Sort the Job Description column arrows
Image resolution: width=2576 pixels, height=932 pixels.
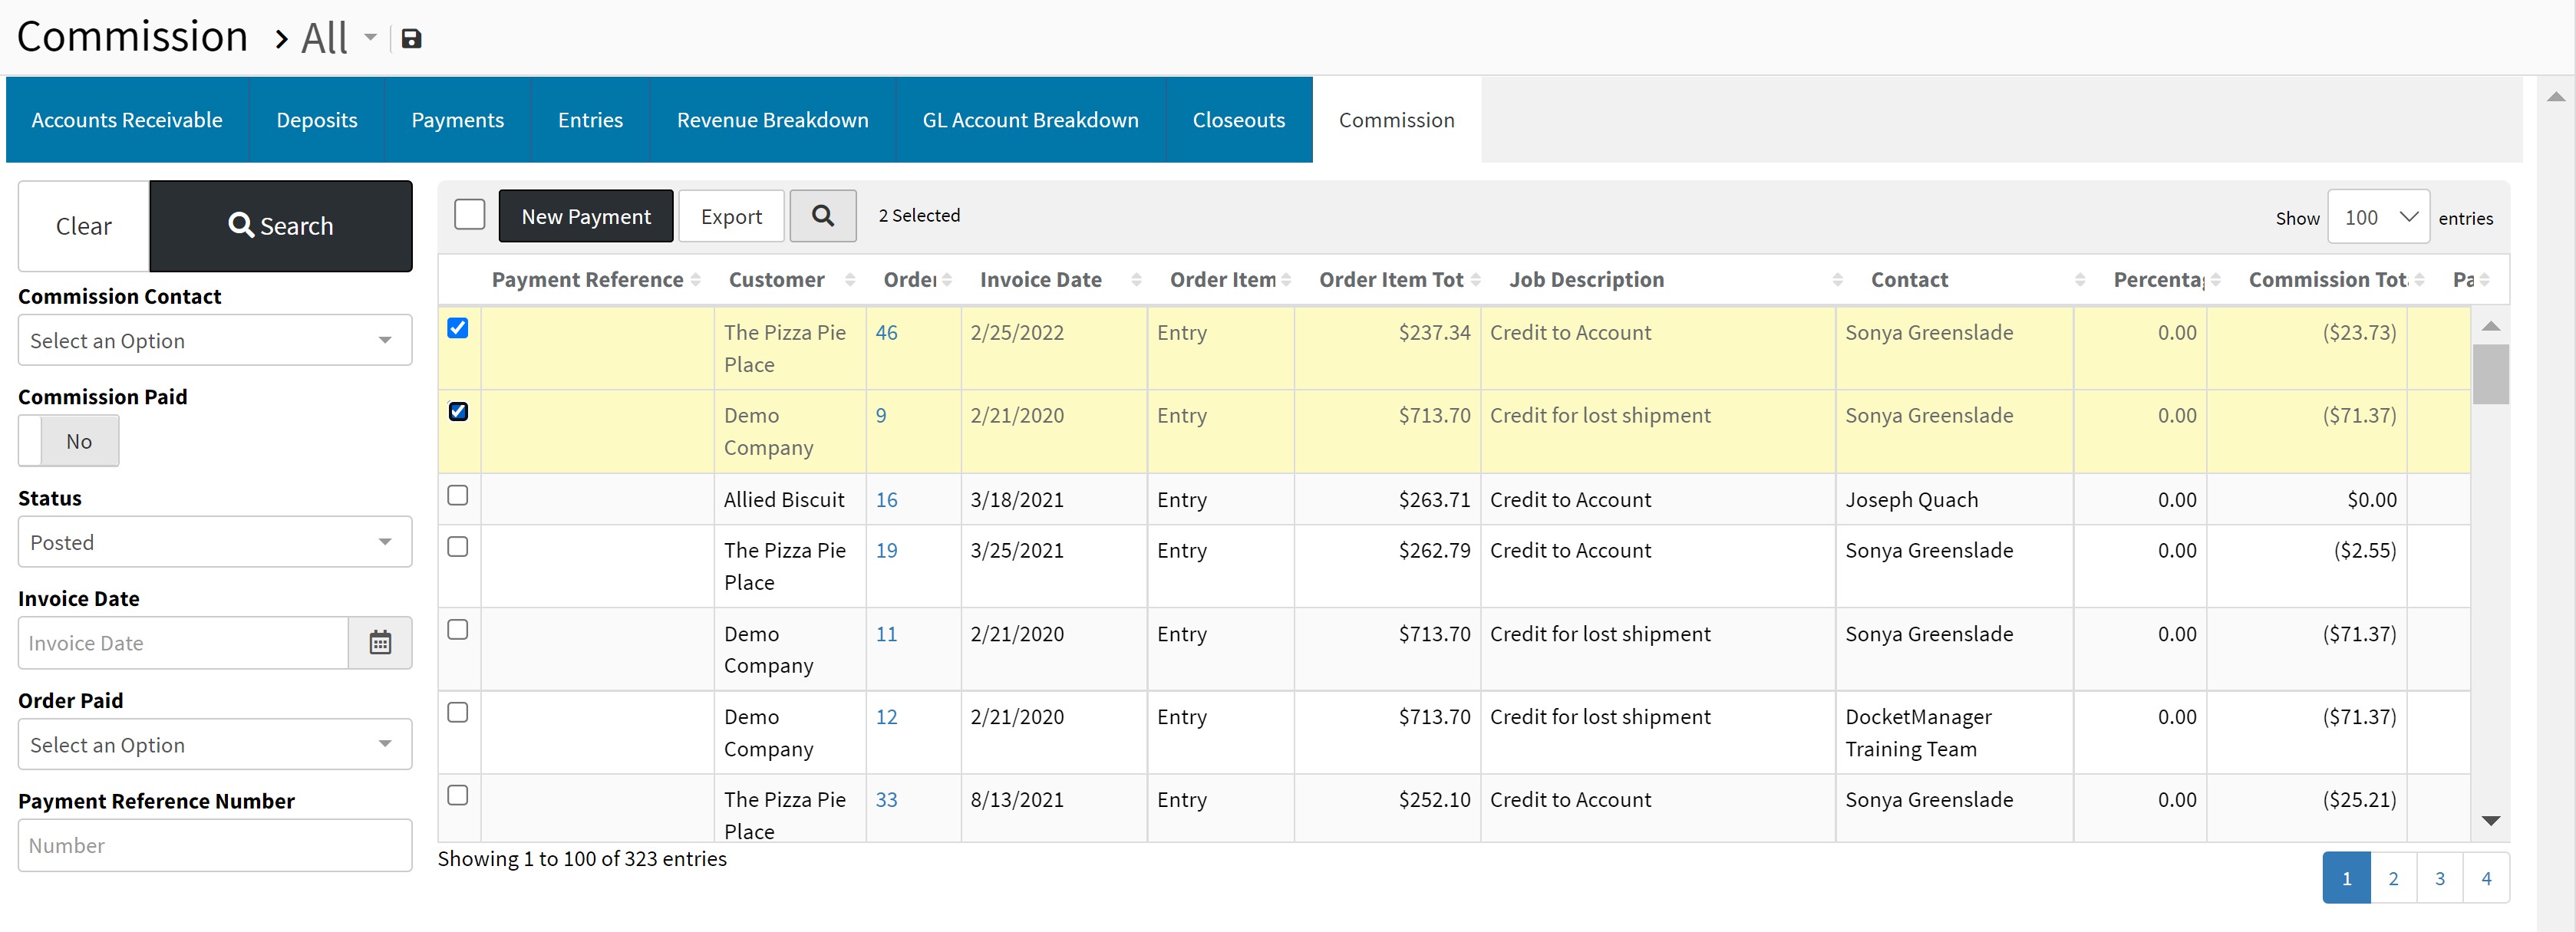[x=1837, y=280]
